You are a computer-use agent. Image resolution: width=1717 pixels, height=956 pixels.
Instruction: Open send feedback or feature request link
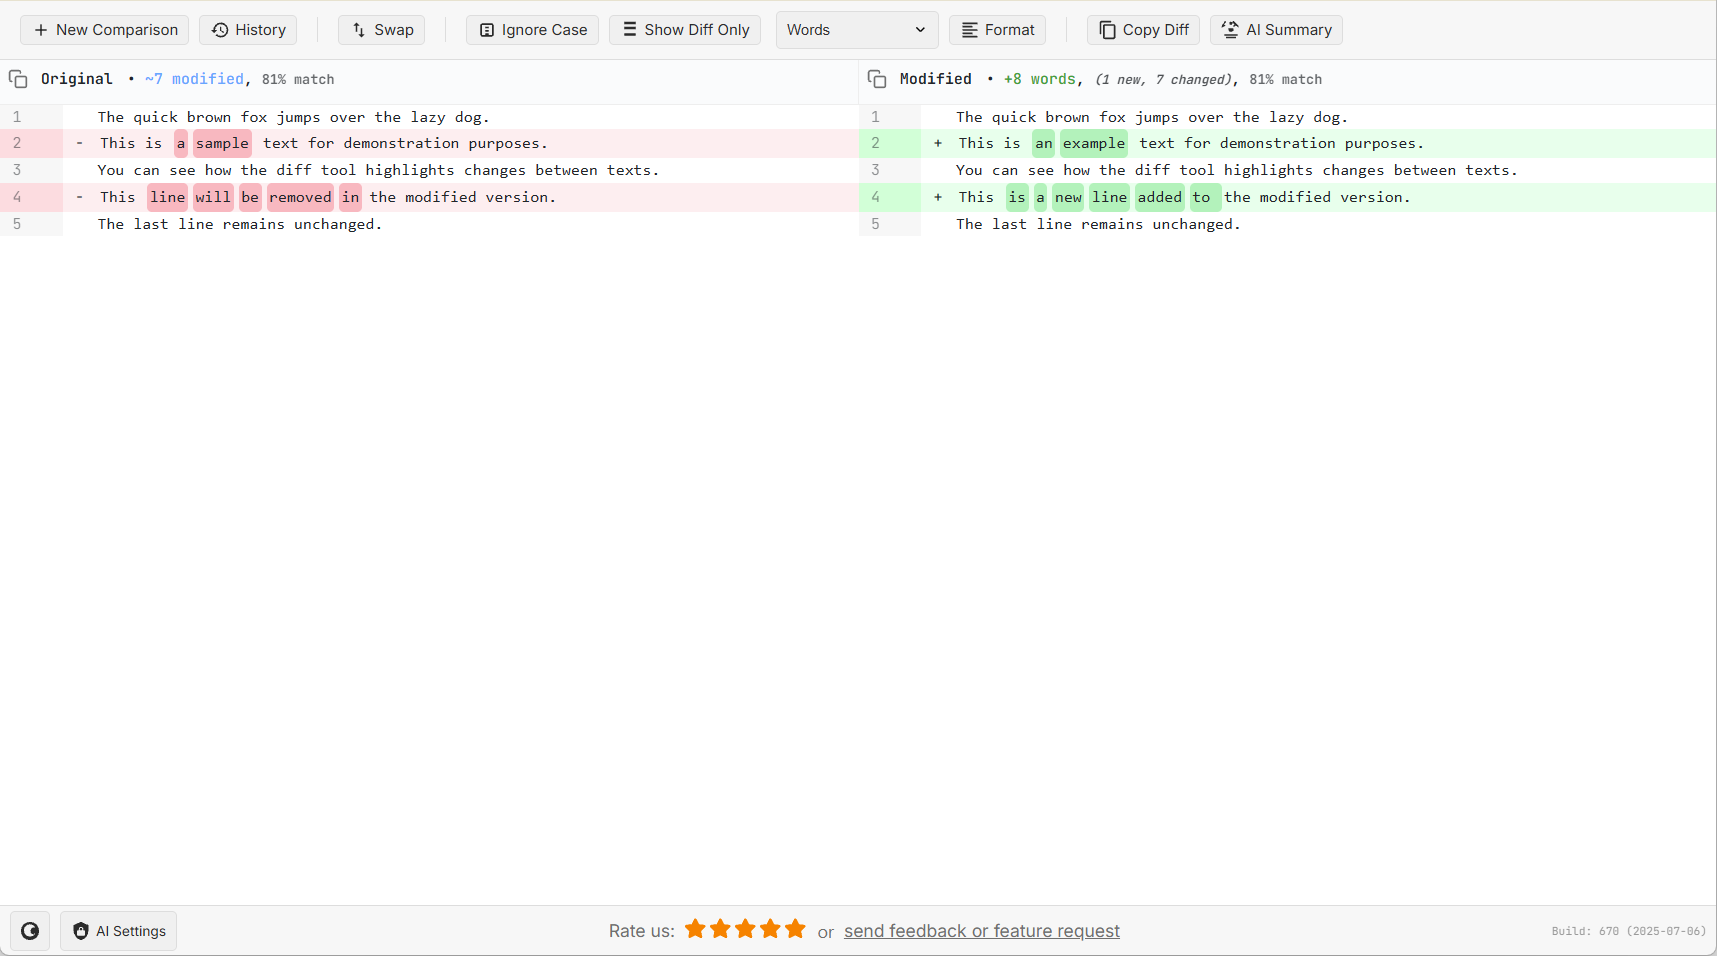click(982, 931)
